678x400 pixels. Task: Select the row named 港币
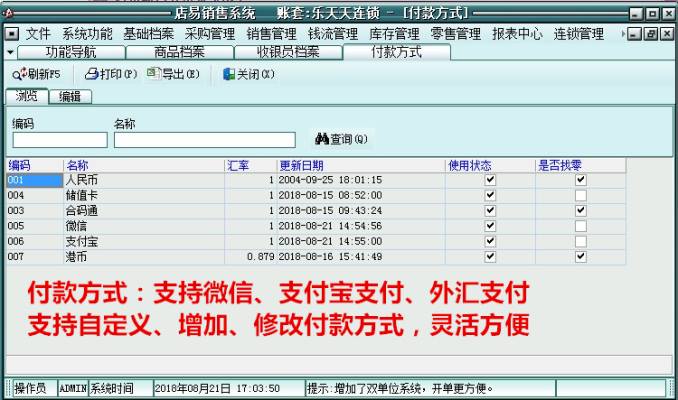(x=316, y=256)
